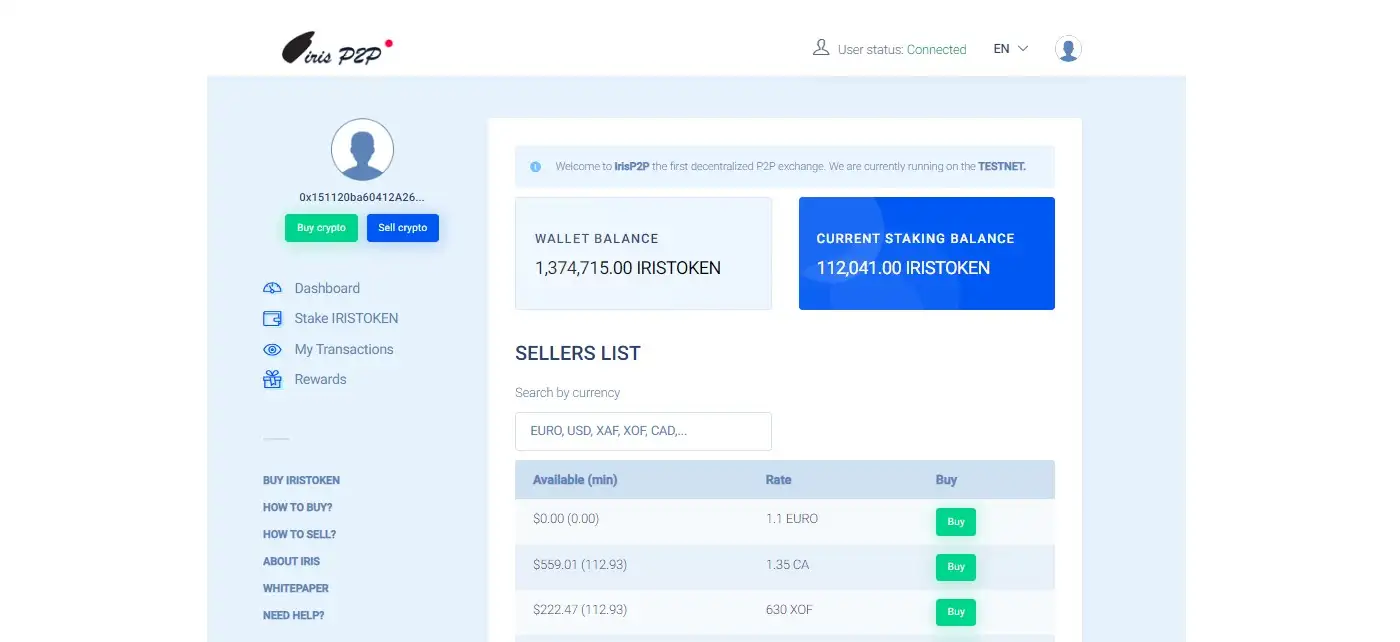1400x642 pixels.
Task: Click the Stake IRISTOKEN wallet icon
Action: pos(272,319)
